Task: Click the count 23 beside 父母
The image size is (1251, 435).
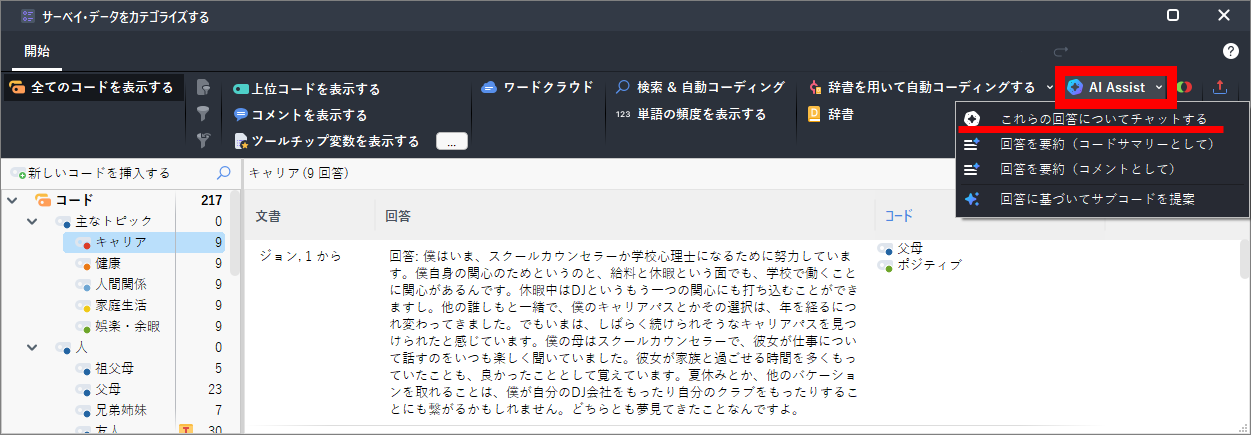Action: tap(214, 389)
